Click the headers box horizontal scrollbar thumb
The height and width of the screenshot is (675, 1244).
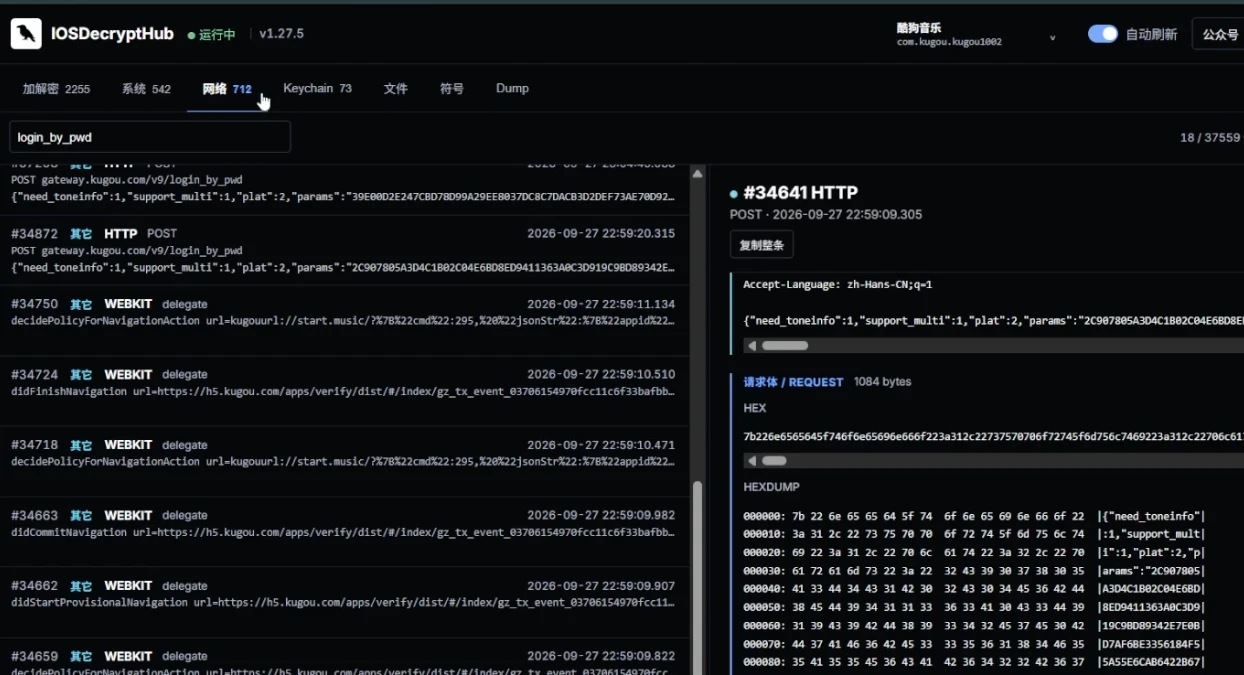click(785, 346)
